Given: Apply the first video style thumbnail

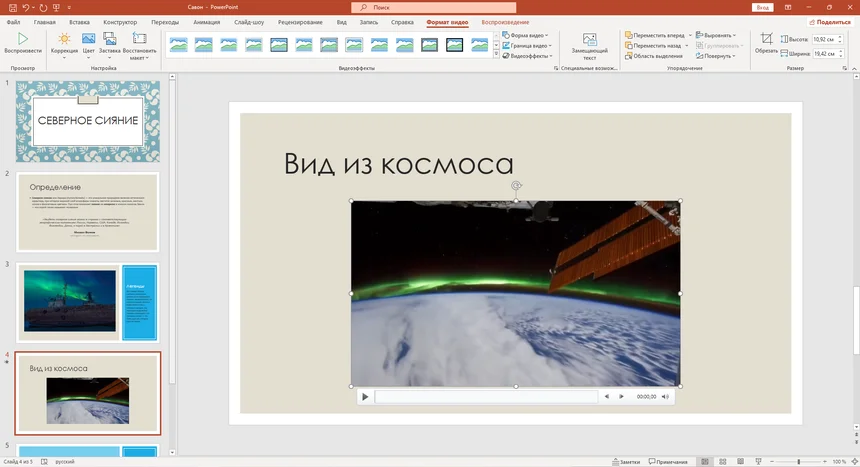Looking at the screenshot, I should 178,45.
